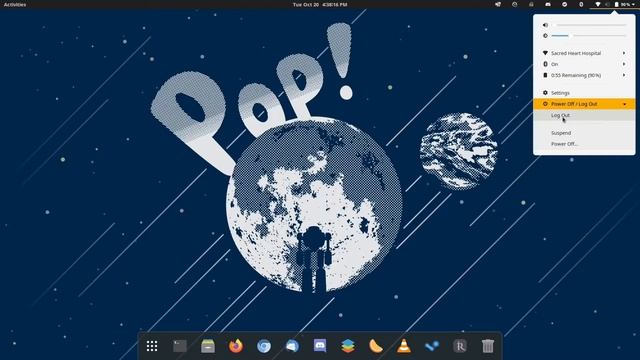Viewport: 640px width, 360px height.
Task: Open the Chromium browser dock icon
Action: point(264,346)
